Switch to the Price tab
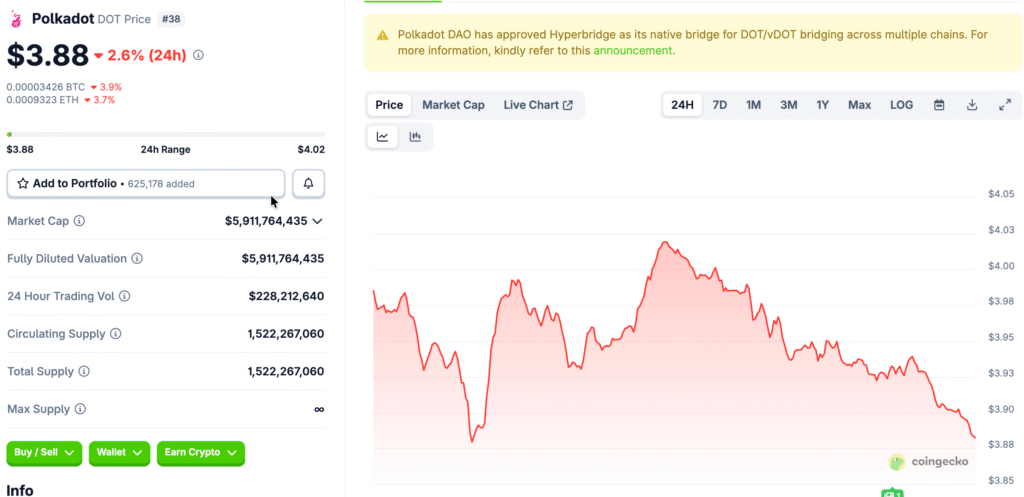 coord(389,104)
